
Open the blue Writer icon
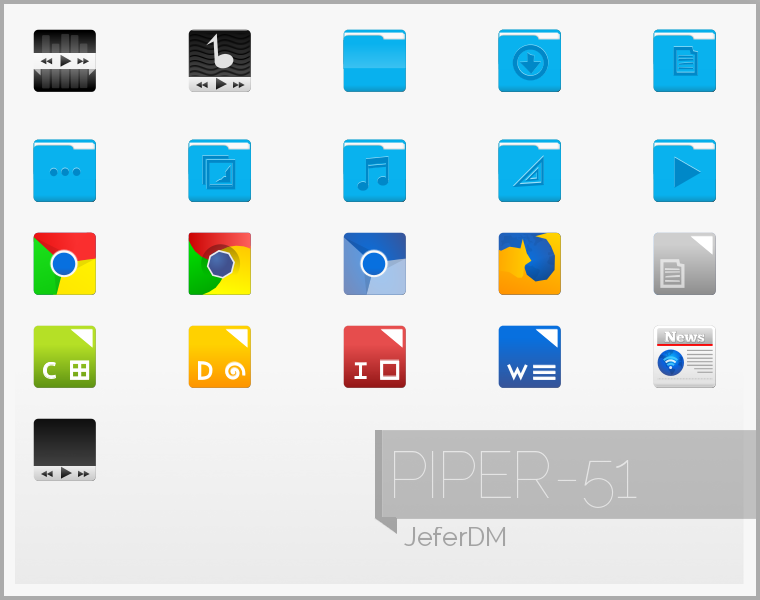(x=530, y=357)
